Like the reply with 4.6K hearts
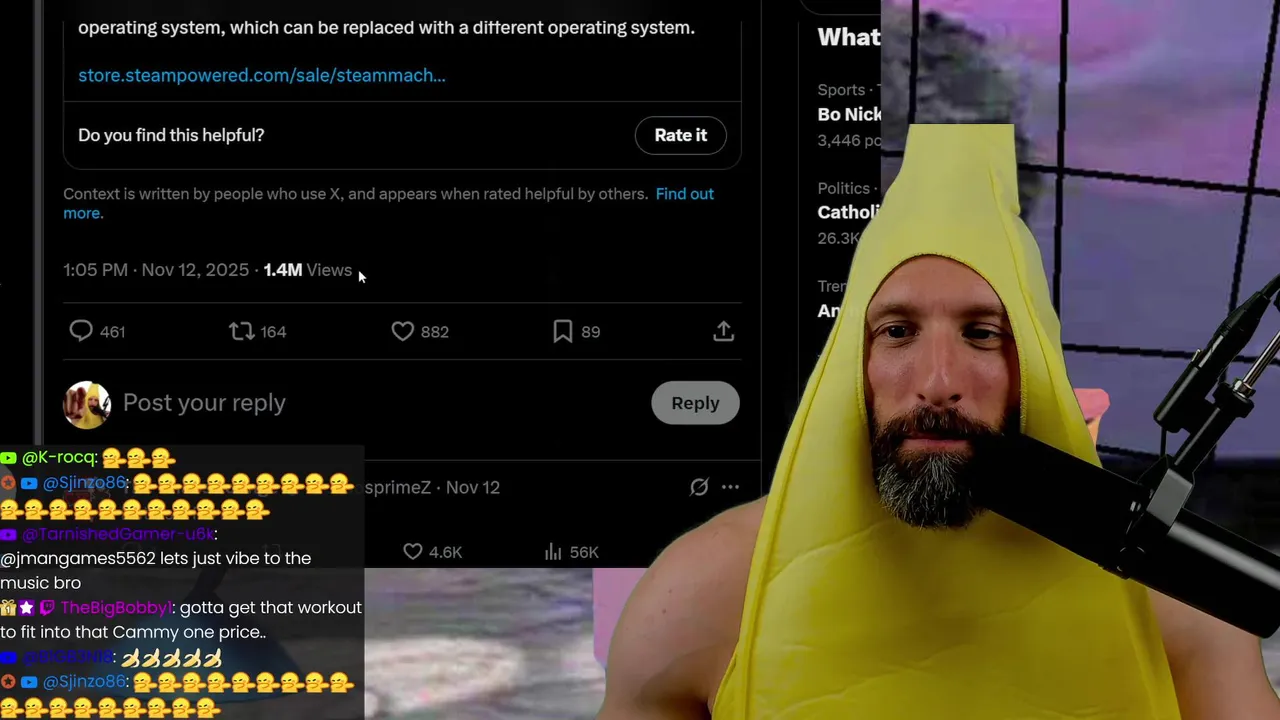Screen dimensions: 1280x720 click(x=412, y=552)
